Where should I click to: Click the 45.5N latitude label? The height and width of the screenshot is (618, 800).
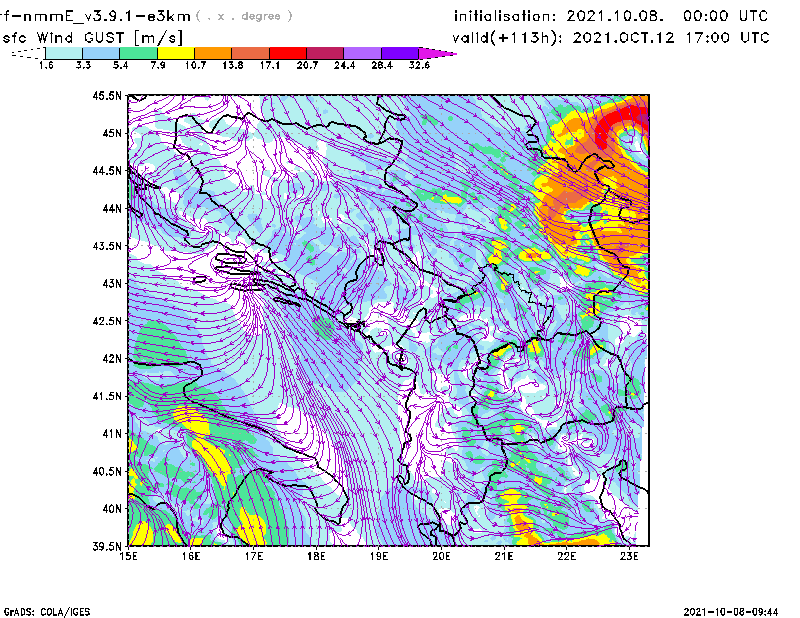click(x=107, y=95)
